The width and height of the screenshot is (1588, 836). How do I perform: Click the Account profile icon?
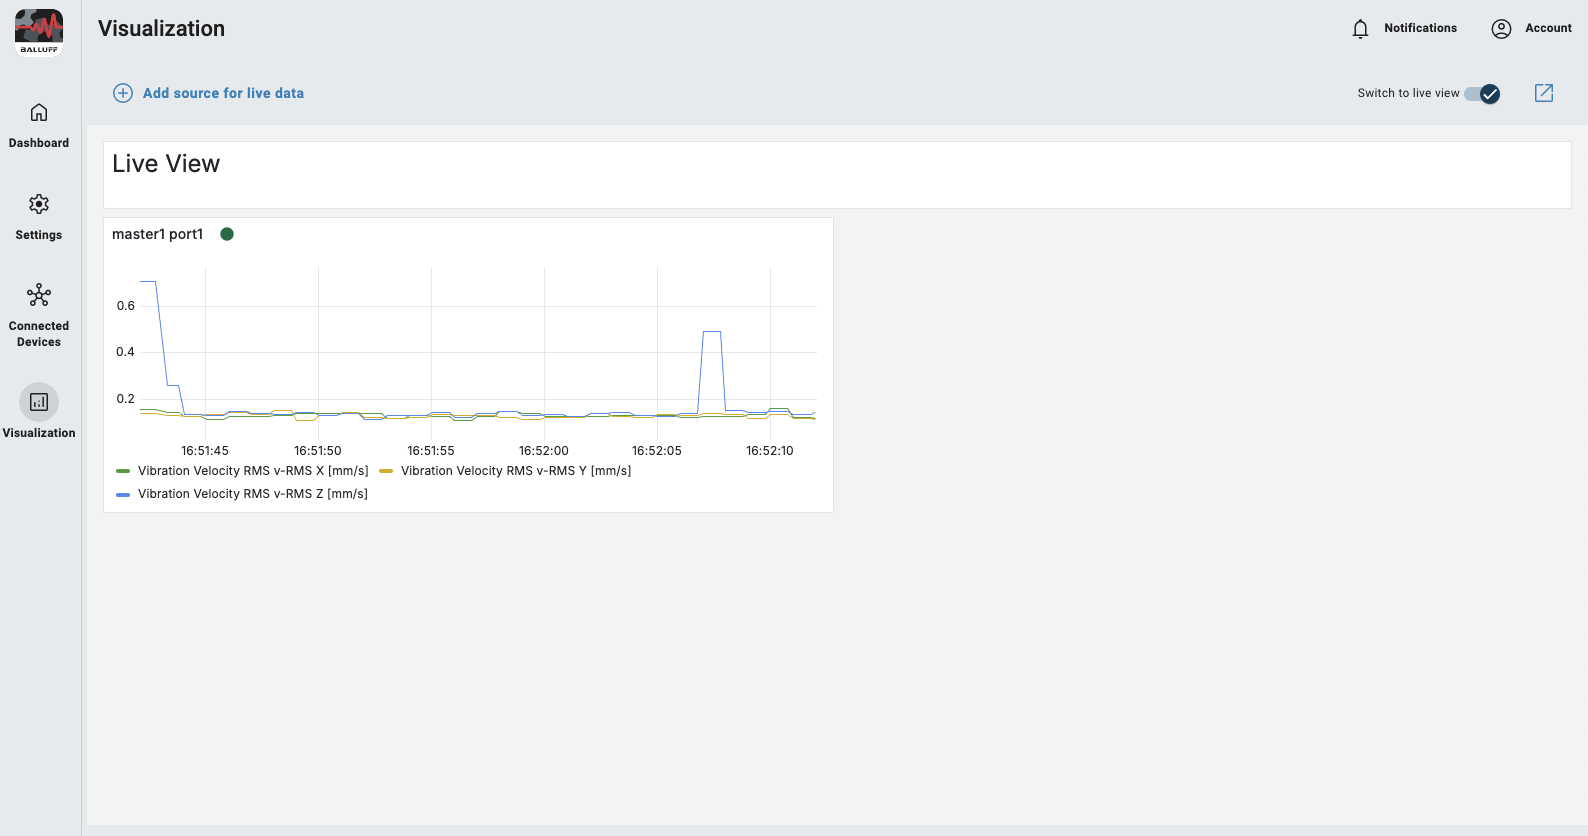tap(1501, 29)
